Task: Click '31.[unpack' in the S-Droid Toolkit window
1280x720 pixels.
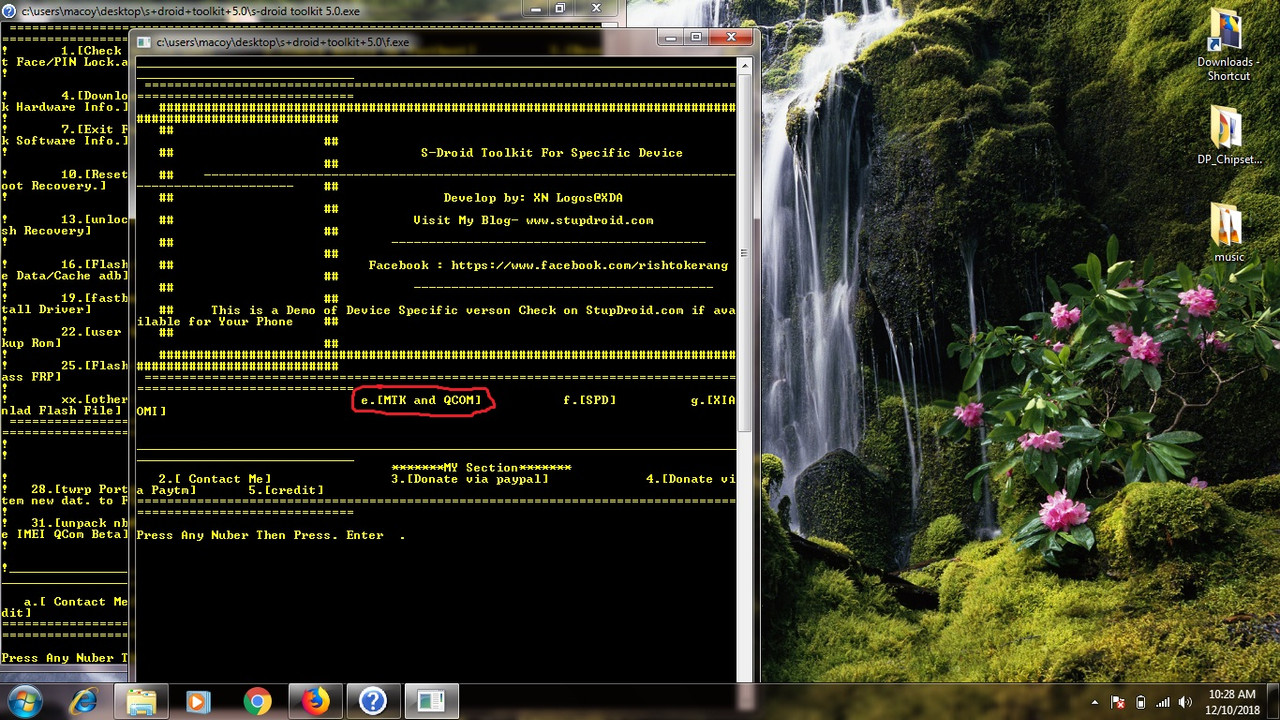Action: pos(79,523)
